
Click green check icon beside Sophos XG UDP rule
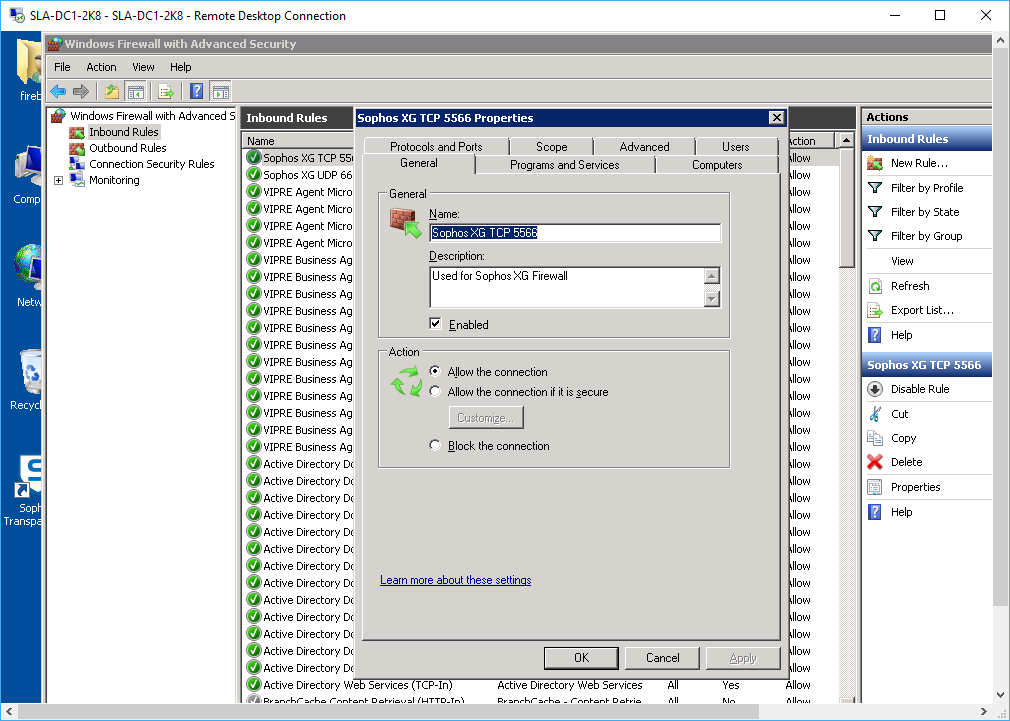(254, 175)
